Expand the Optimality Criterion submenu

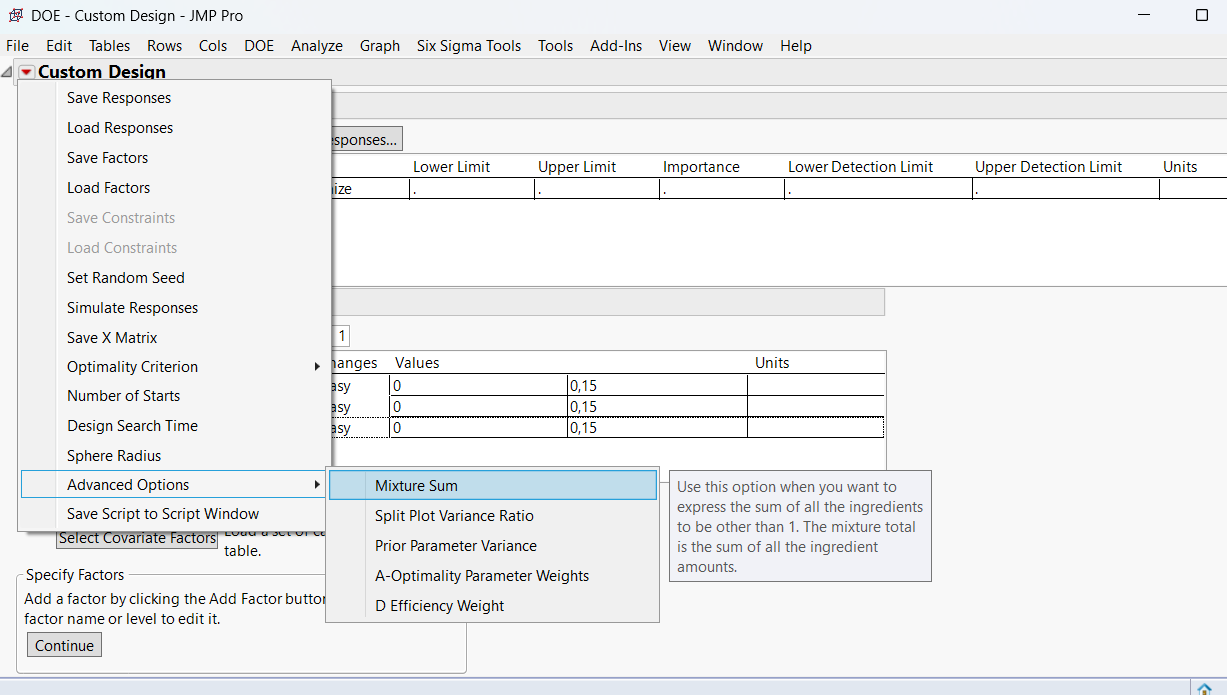click(132, 367)
